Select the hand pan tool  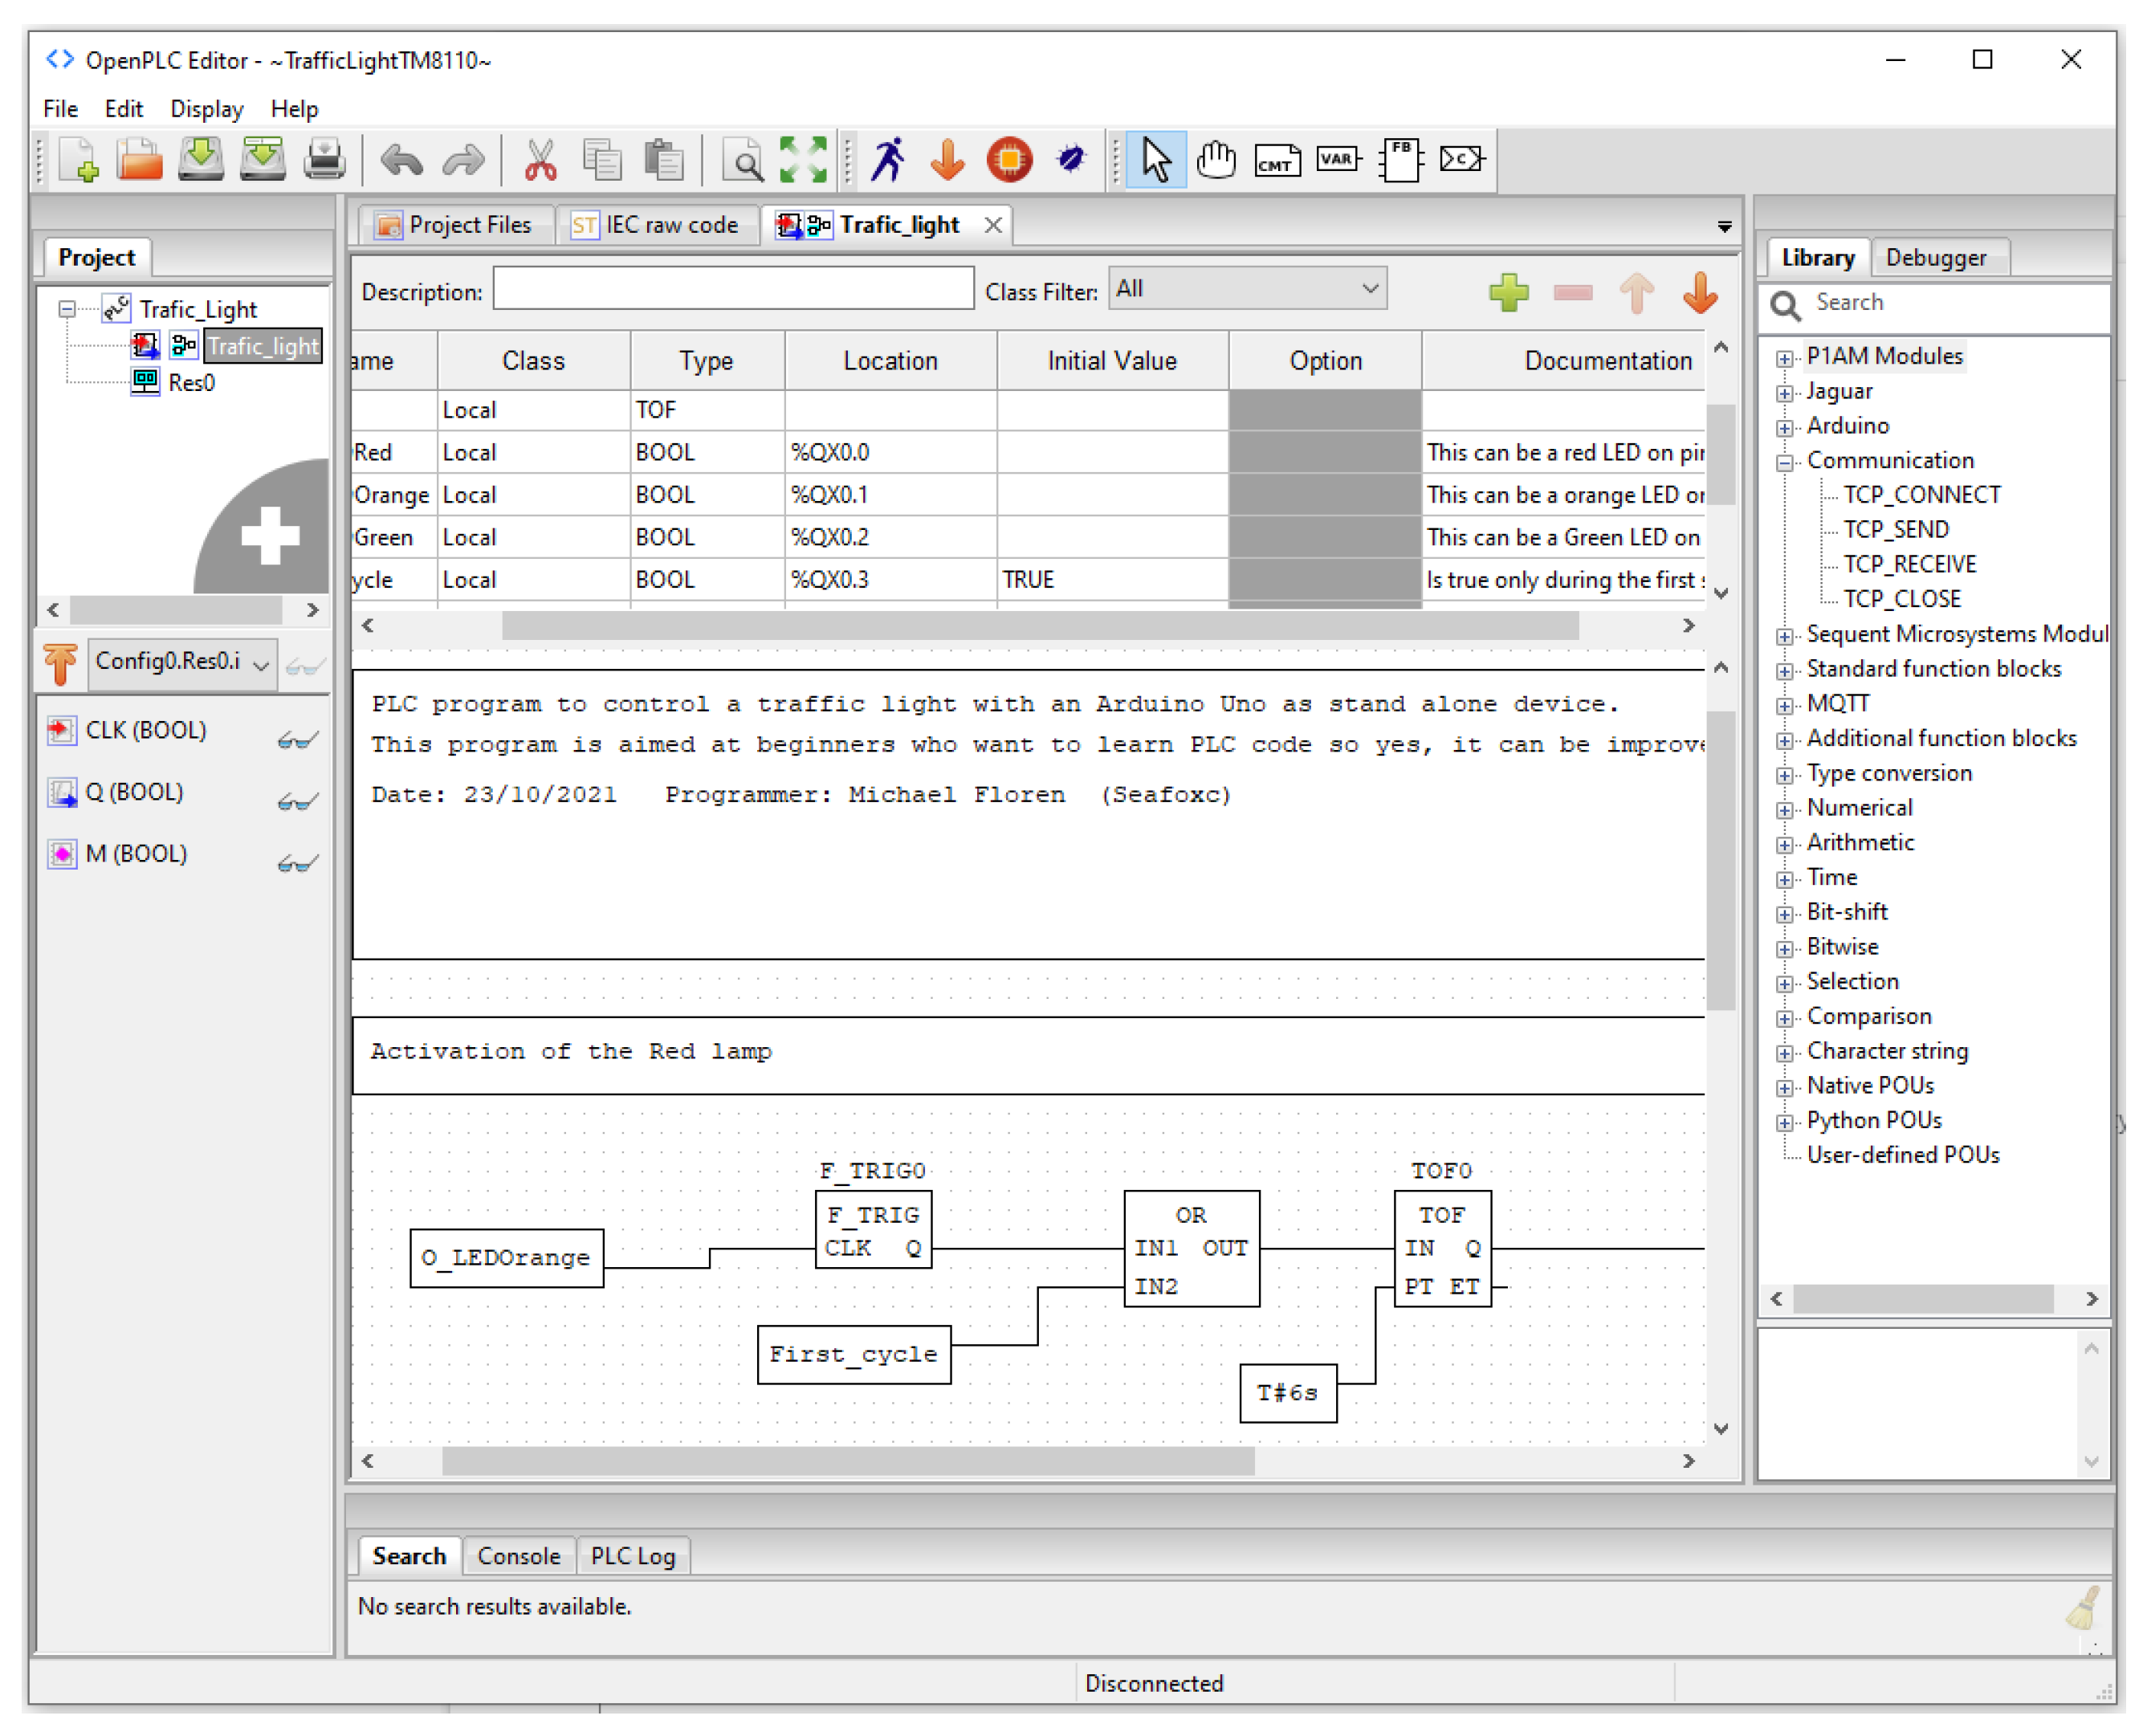coord(1216,159)
